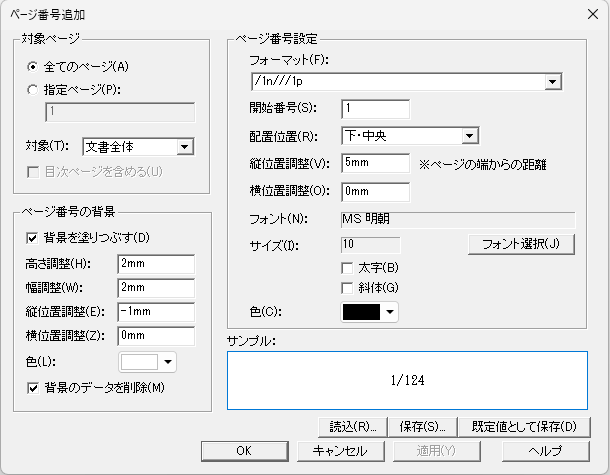Enable the 太字 bold checkbox
This screenshot has width=610, height=475.
[x=347, y=268]
